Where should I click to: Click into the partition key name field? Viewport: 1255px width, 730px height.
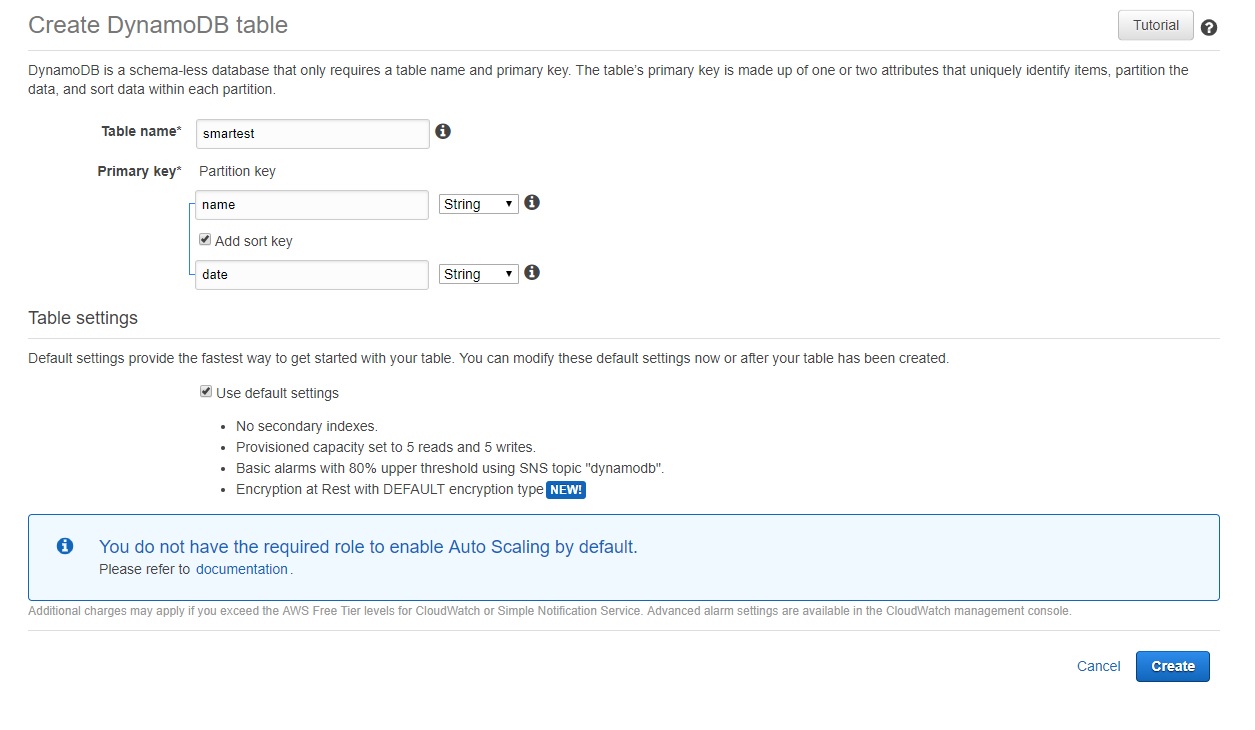tap(311, 204)
